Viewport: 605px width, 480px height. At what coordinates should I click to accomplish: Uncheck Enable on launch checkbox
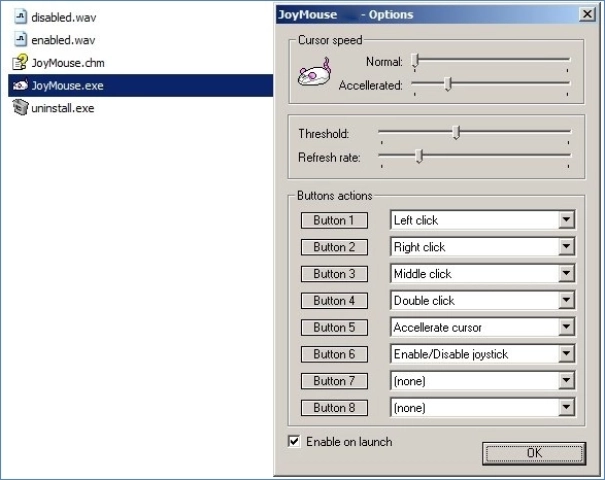pos(294,441)
